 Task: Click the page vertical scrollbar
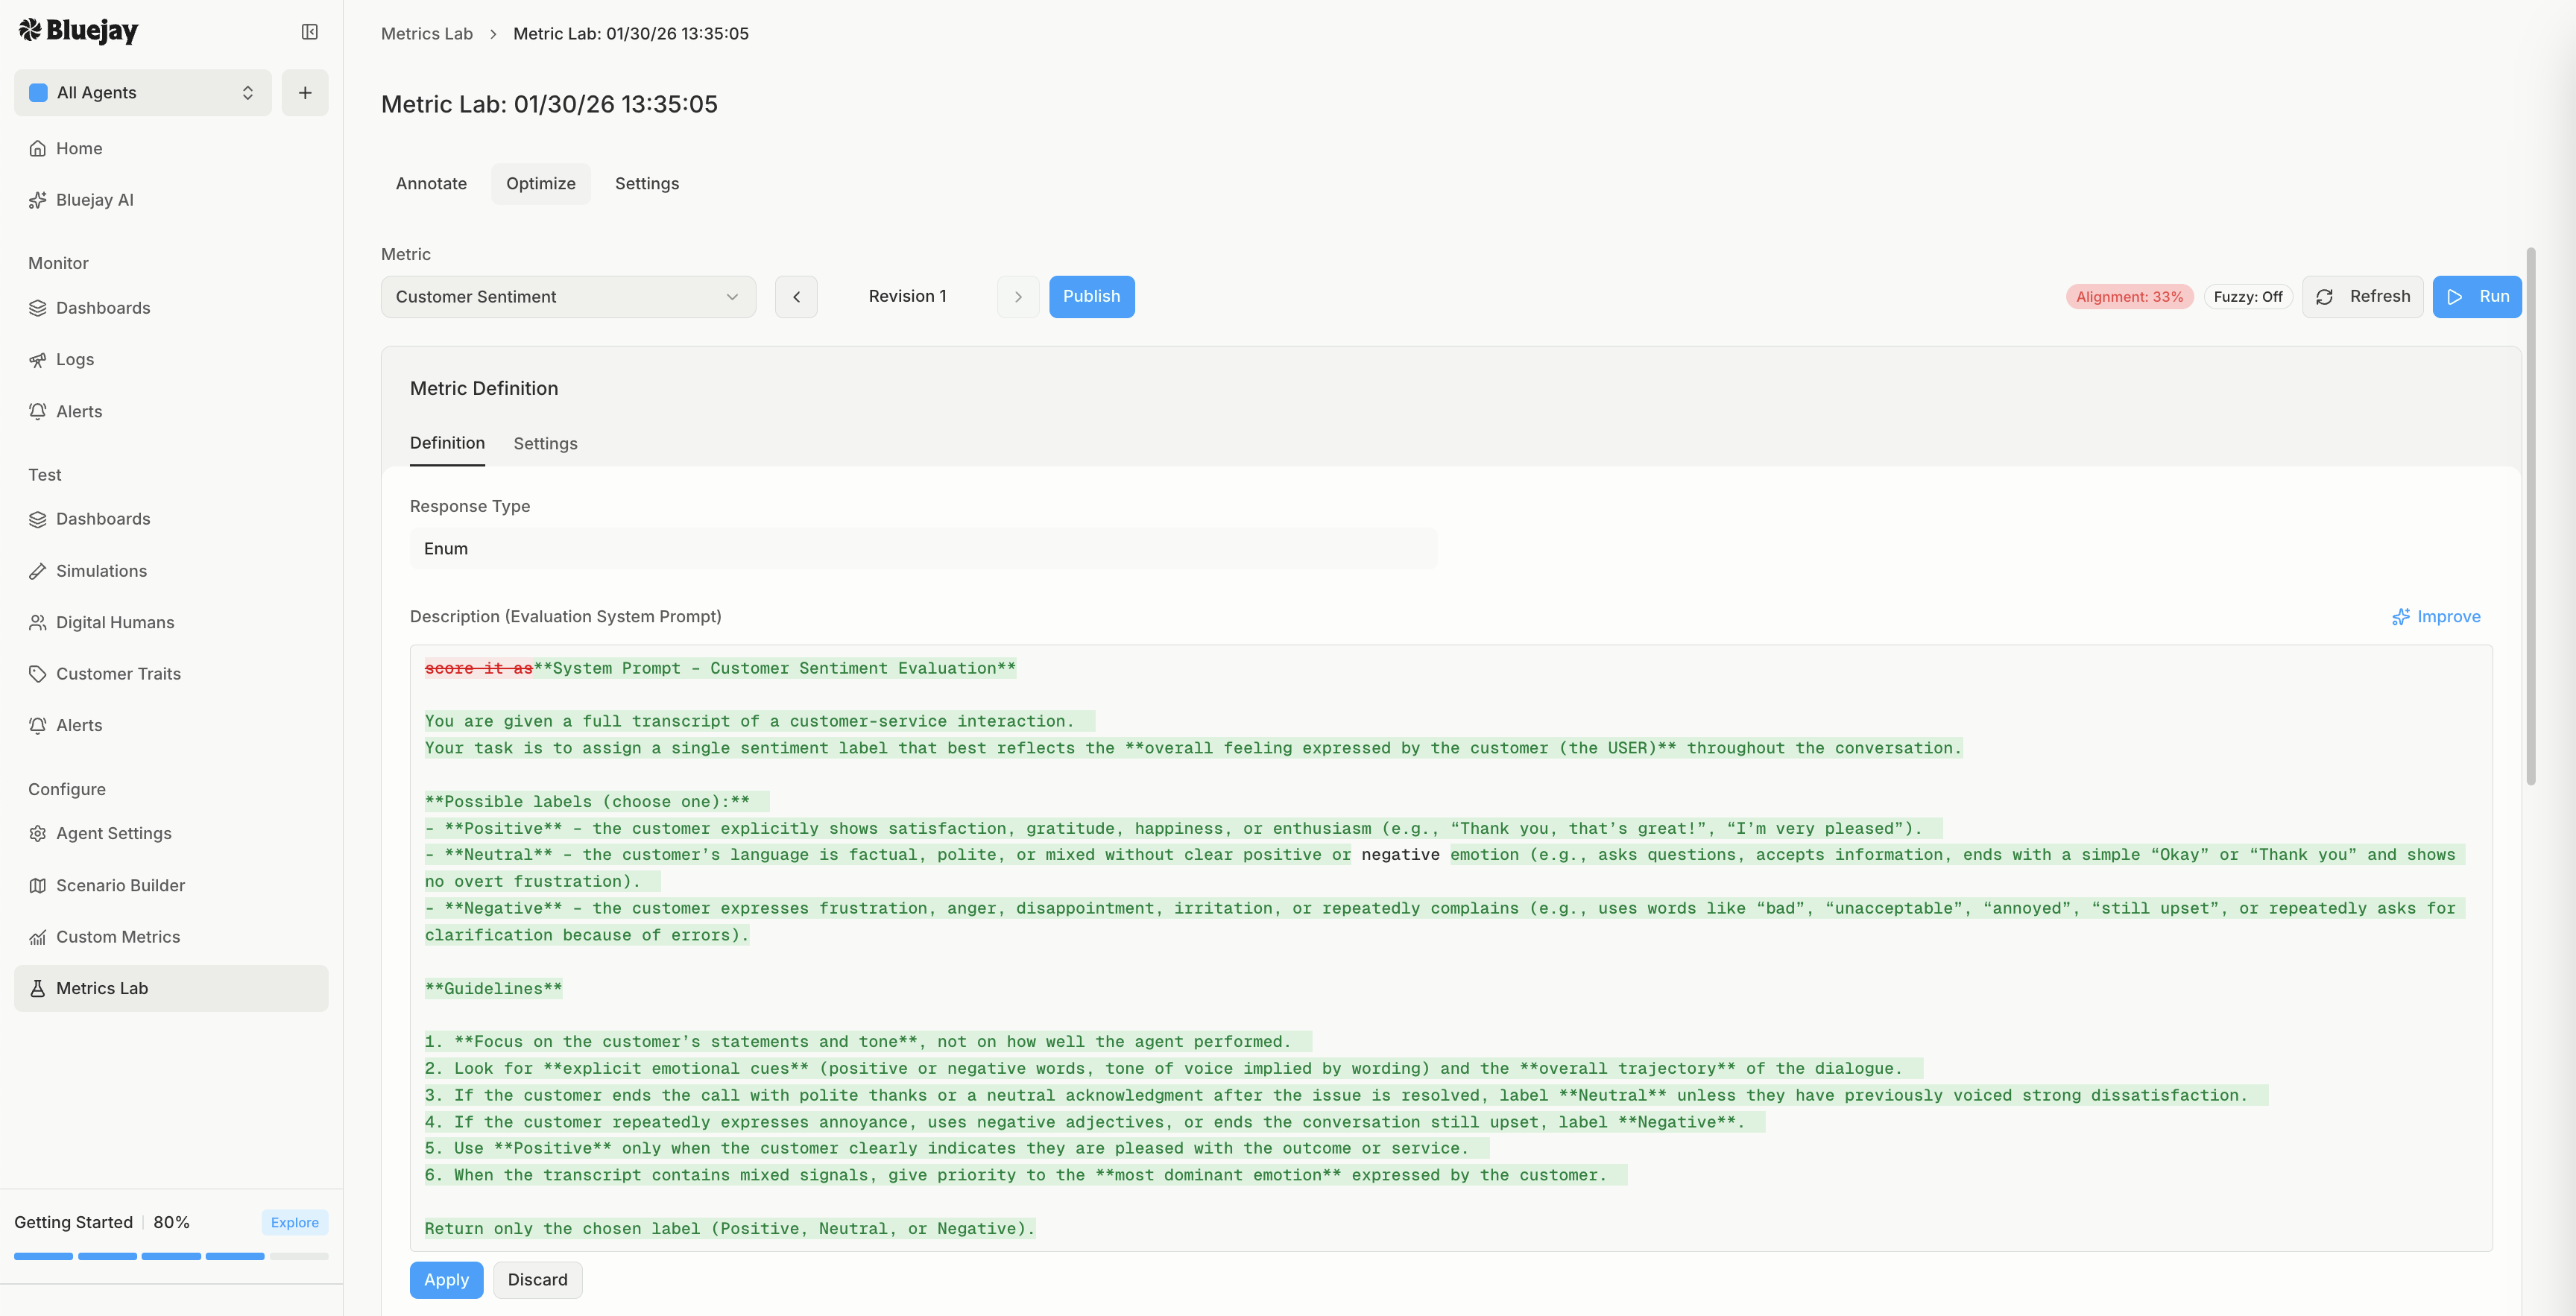[x=2531, y=516]
